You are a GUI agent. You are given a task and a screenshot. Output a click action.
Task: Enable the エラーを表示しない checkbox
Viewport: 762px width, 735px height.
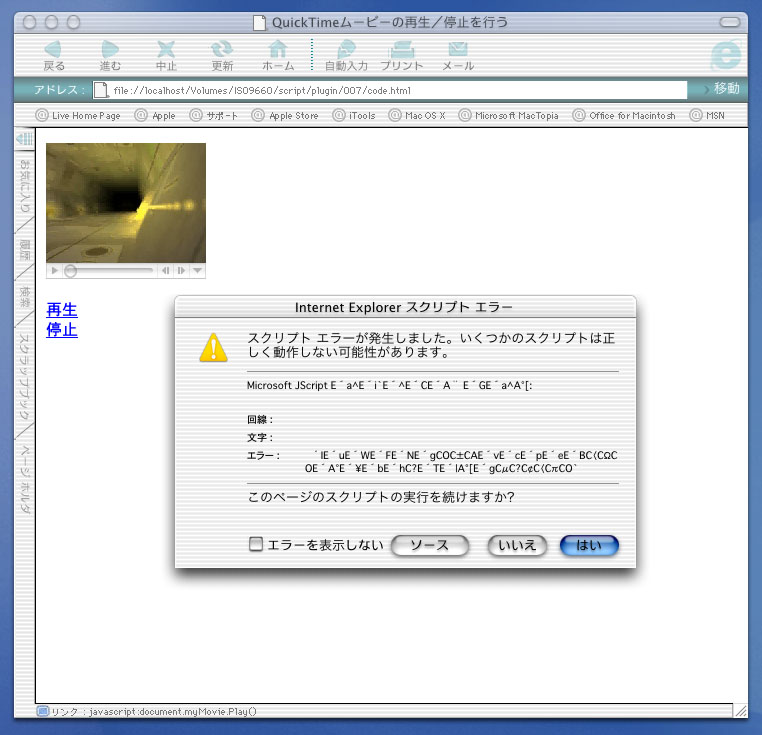[x=256, y=544]
